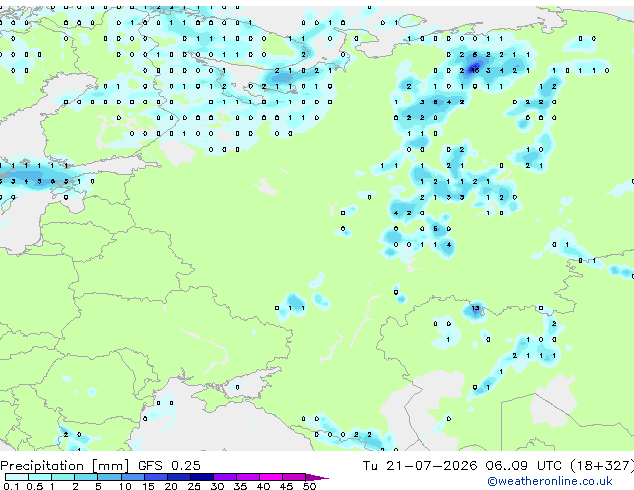Click the "45" legend scale label
Screen dimensions: 634x490
[286, 486]
